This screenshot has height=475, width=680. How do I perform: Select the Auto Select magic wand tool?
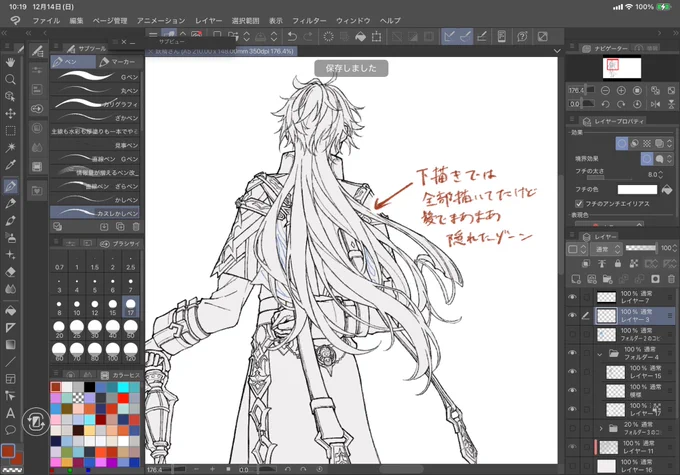[x=10, y=147]
